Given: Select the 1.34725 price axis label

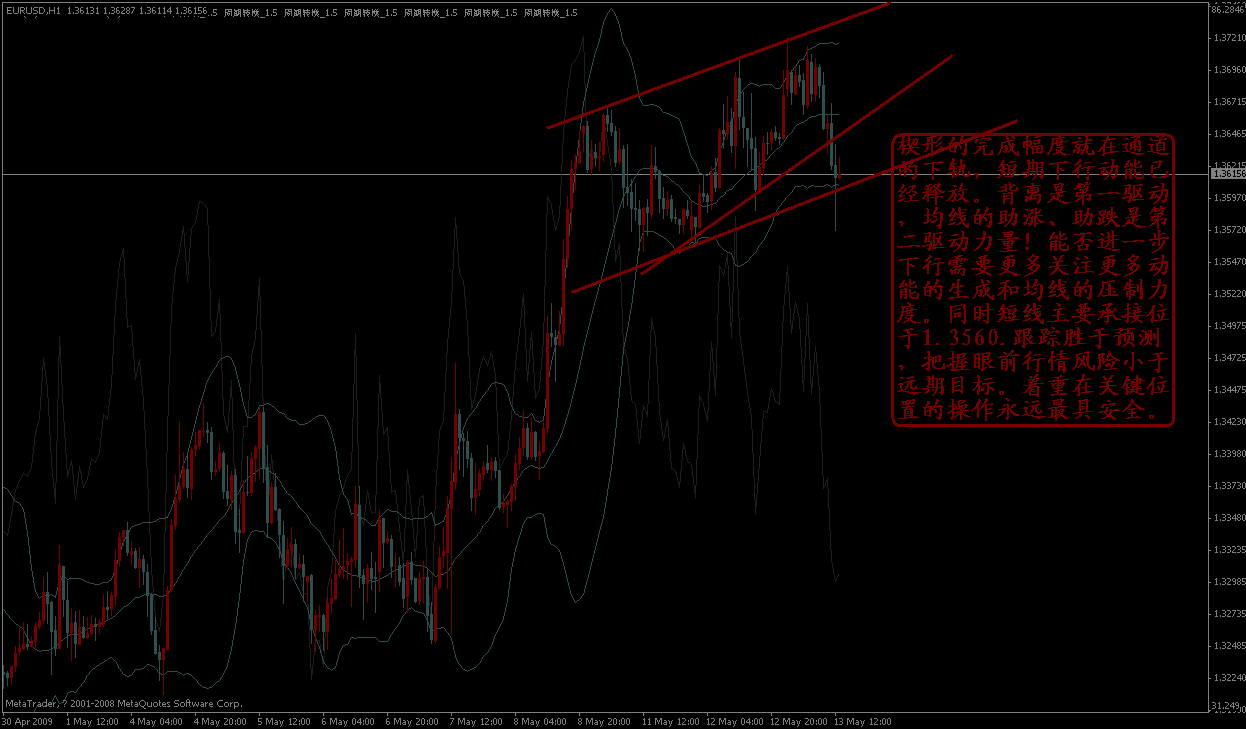Looking at the screenshot, I should (1228, 358).
